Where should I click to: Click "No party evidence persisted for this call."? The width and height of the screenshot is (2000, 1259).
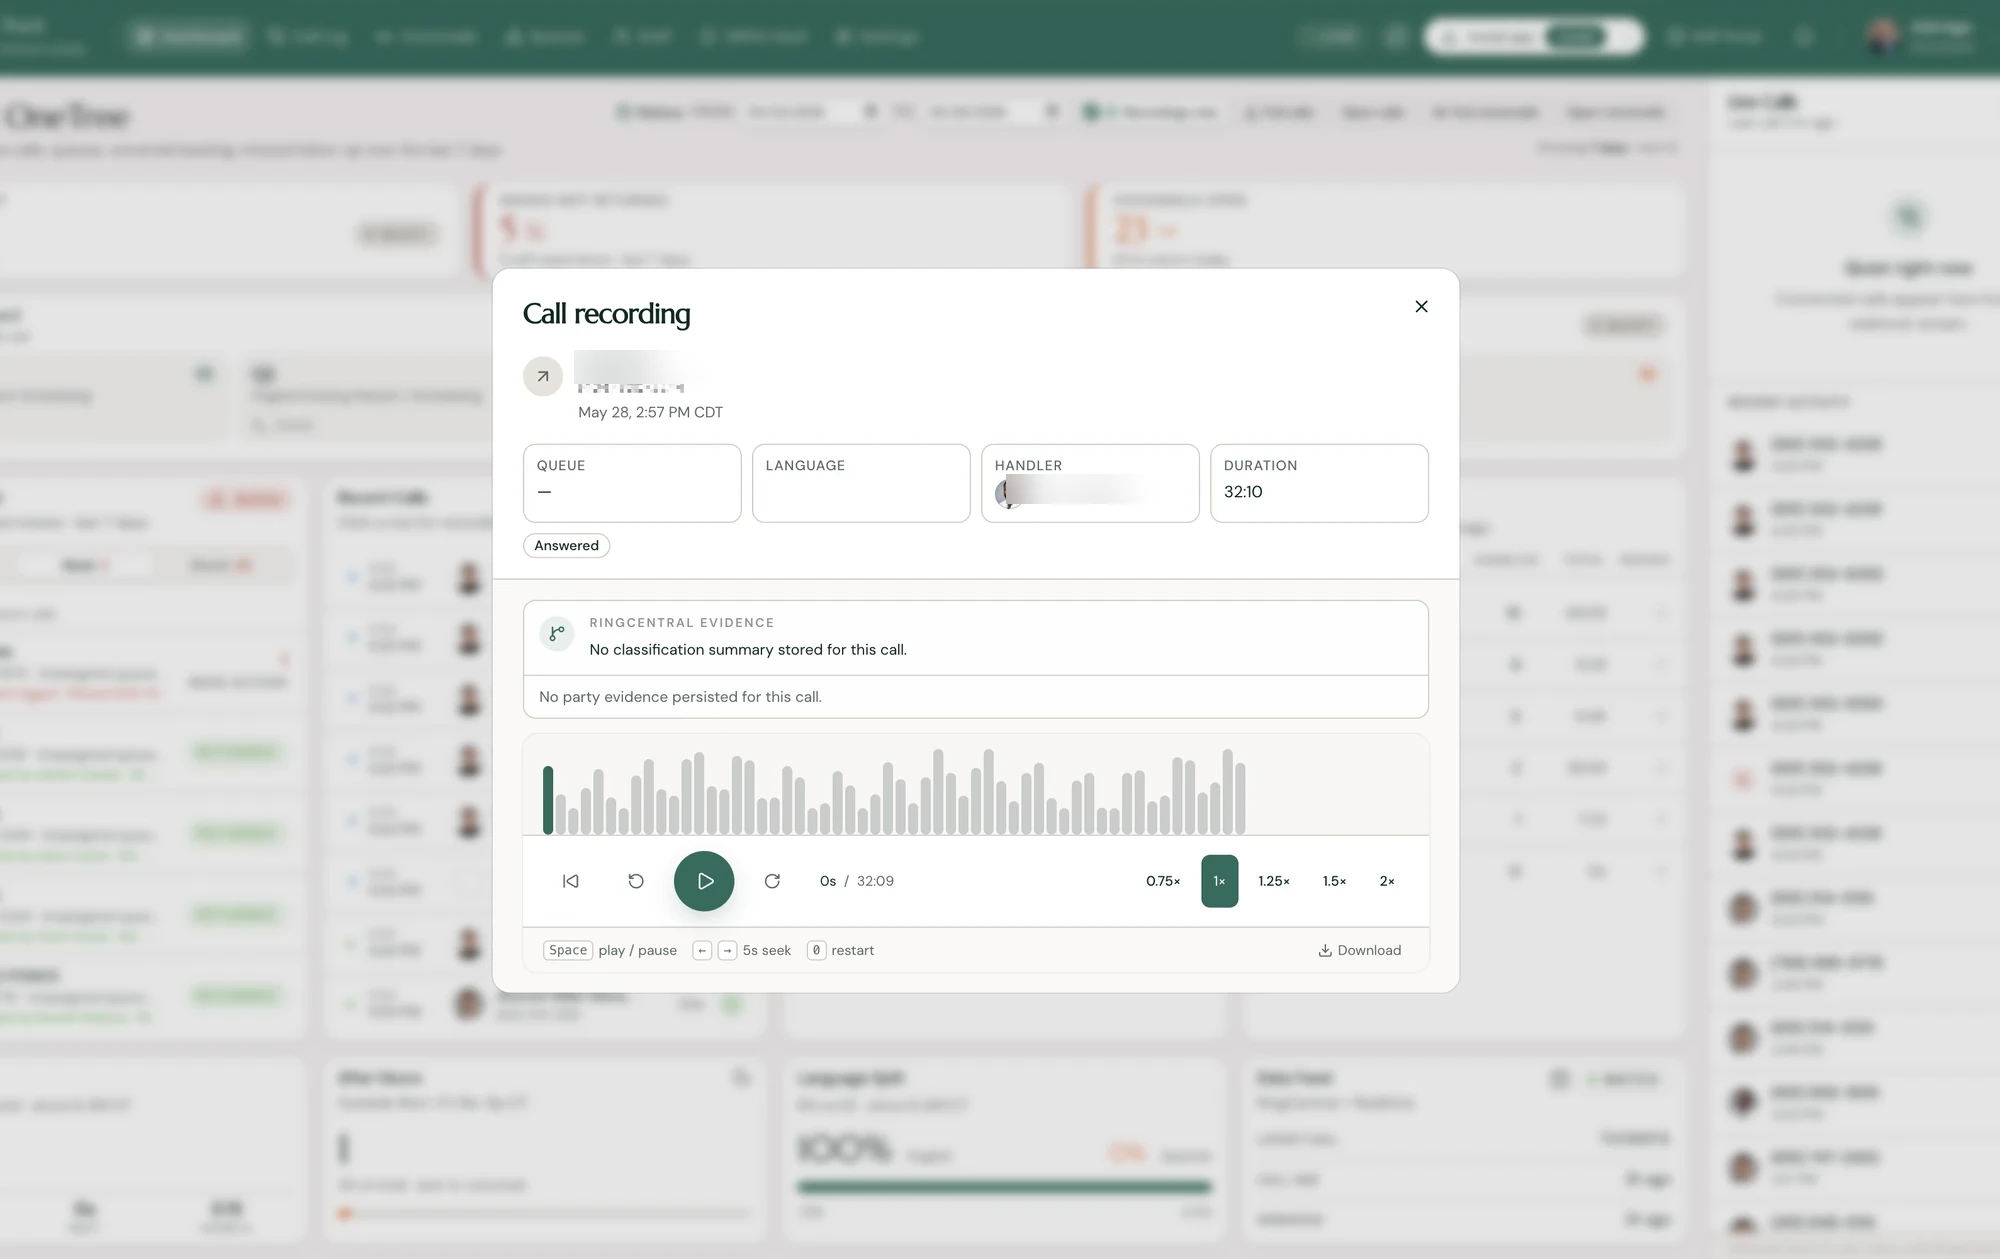pos(680,697)
